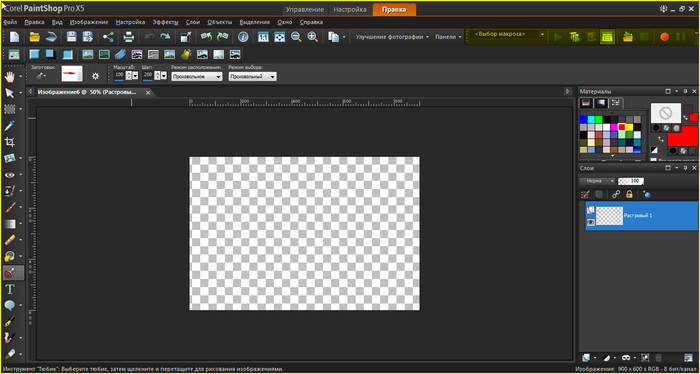Expand the Scale value dropdown arrow
The width and height of the screenshot is (700, 374).
click(x=135, y=76)
